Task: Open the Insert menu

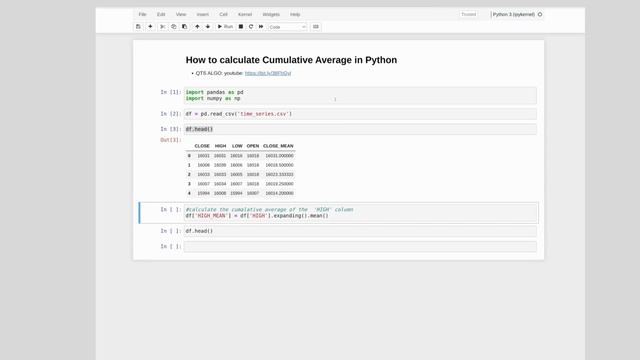Action: point(202,14)
